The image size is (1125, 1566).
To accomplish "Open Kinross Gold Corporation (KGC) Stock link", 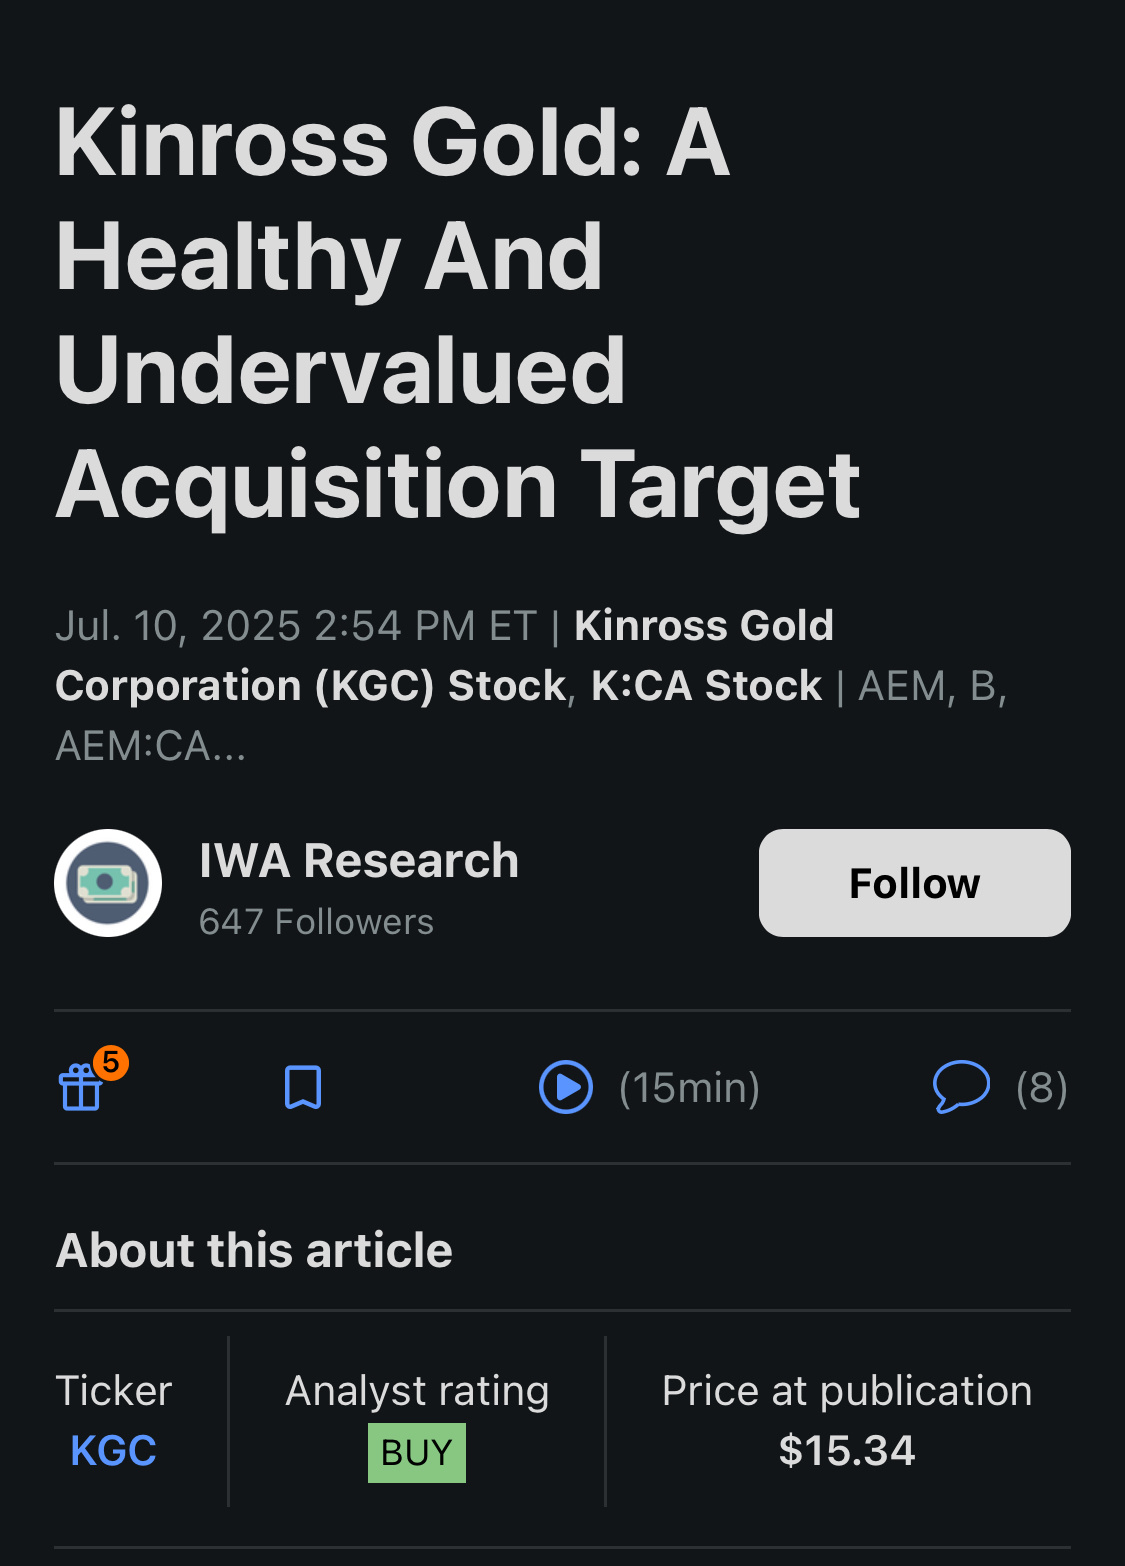I will coord(445,656).
